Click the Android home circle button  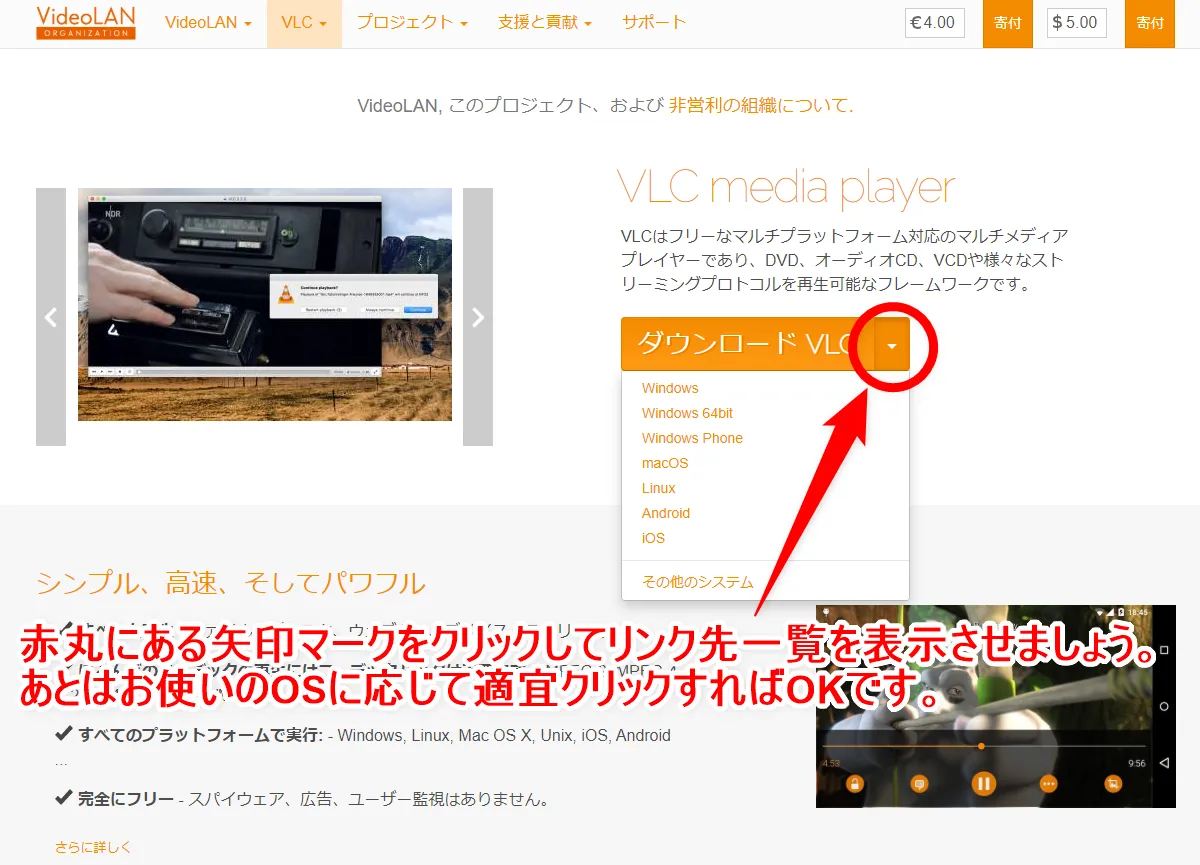coord(1164,706)
